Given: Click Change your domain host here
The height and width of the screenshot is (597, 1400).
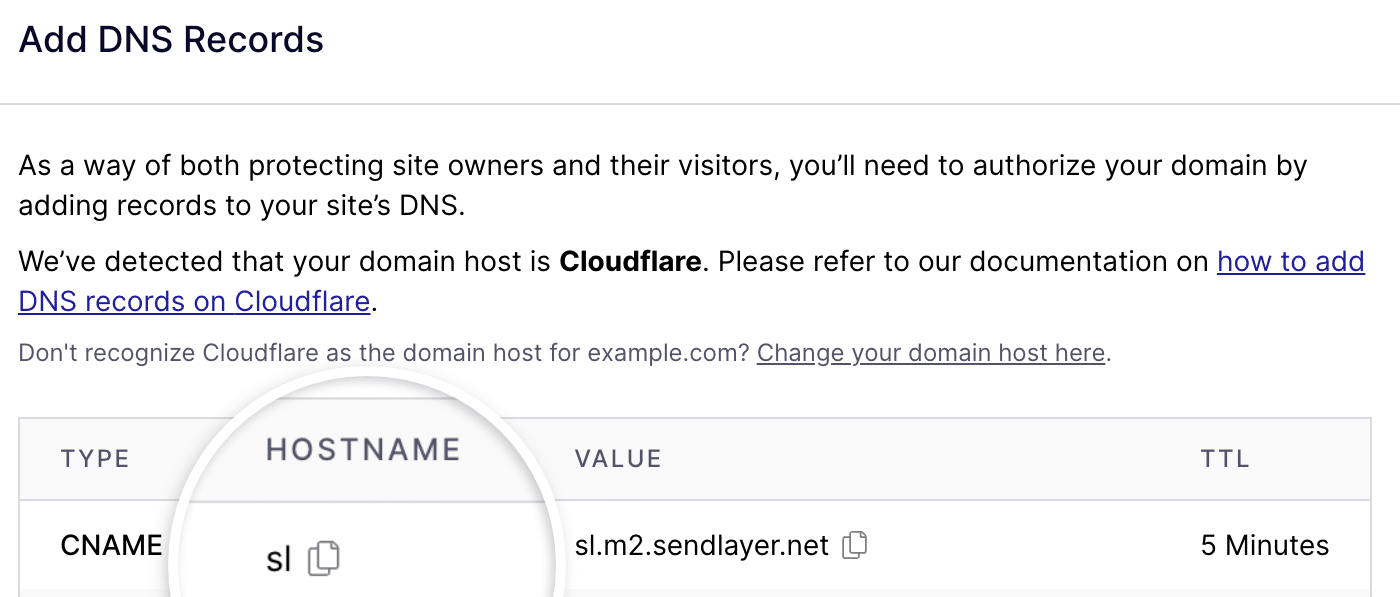Looking at the screenshot, I should tap(930, 353).
